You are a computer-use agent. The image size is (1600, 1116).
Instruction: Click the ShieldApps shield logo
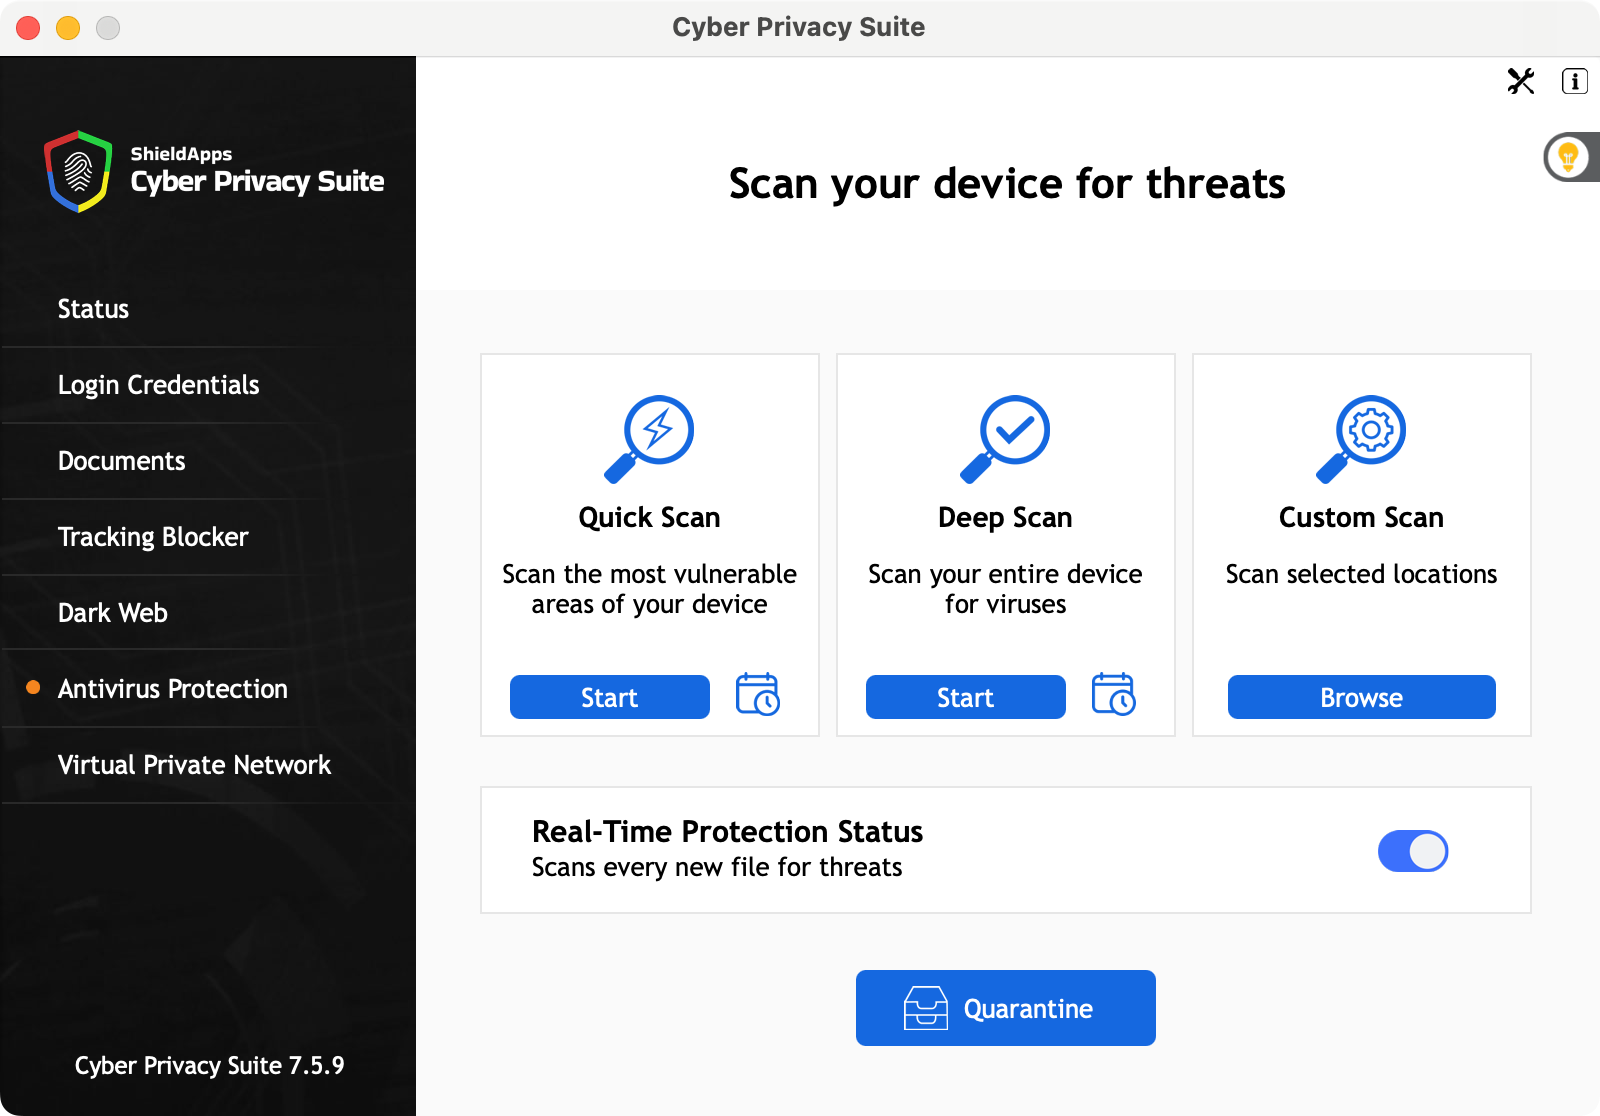pos(78,171)
